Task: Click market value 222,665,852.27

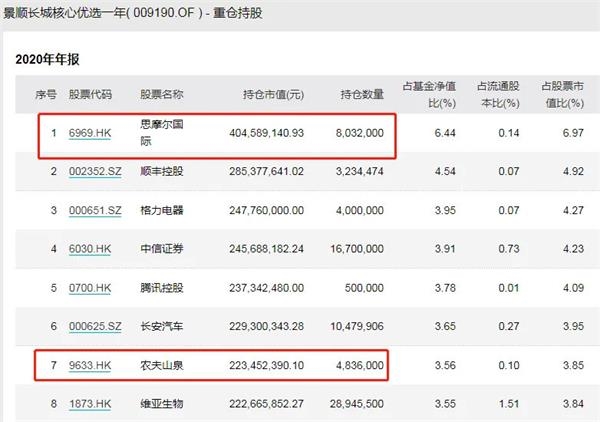Action: [x=267, y=404]
